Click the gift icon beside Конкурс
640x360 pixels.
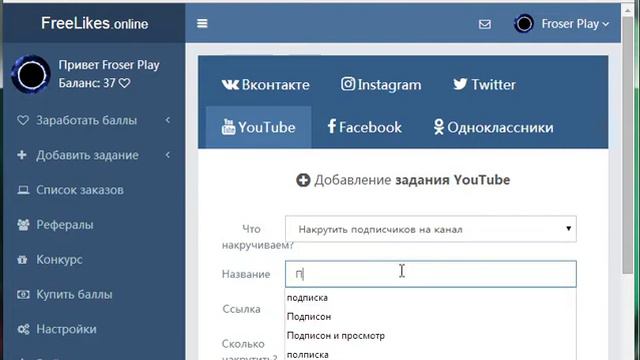point(22,260)
